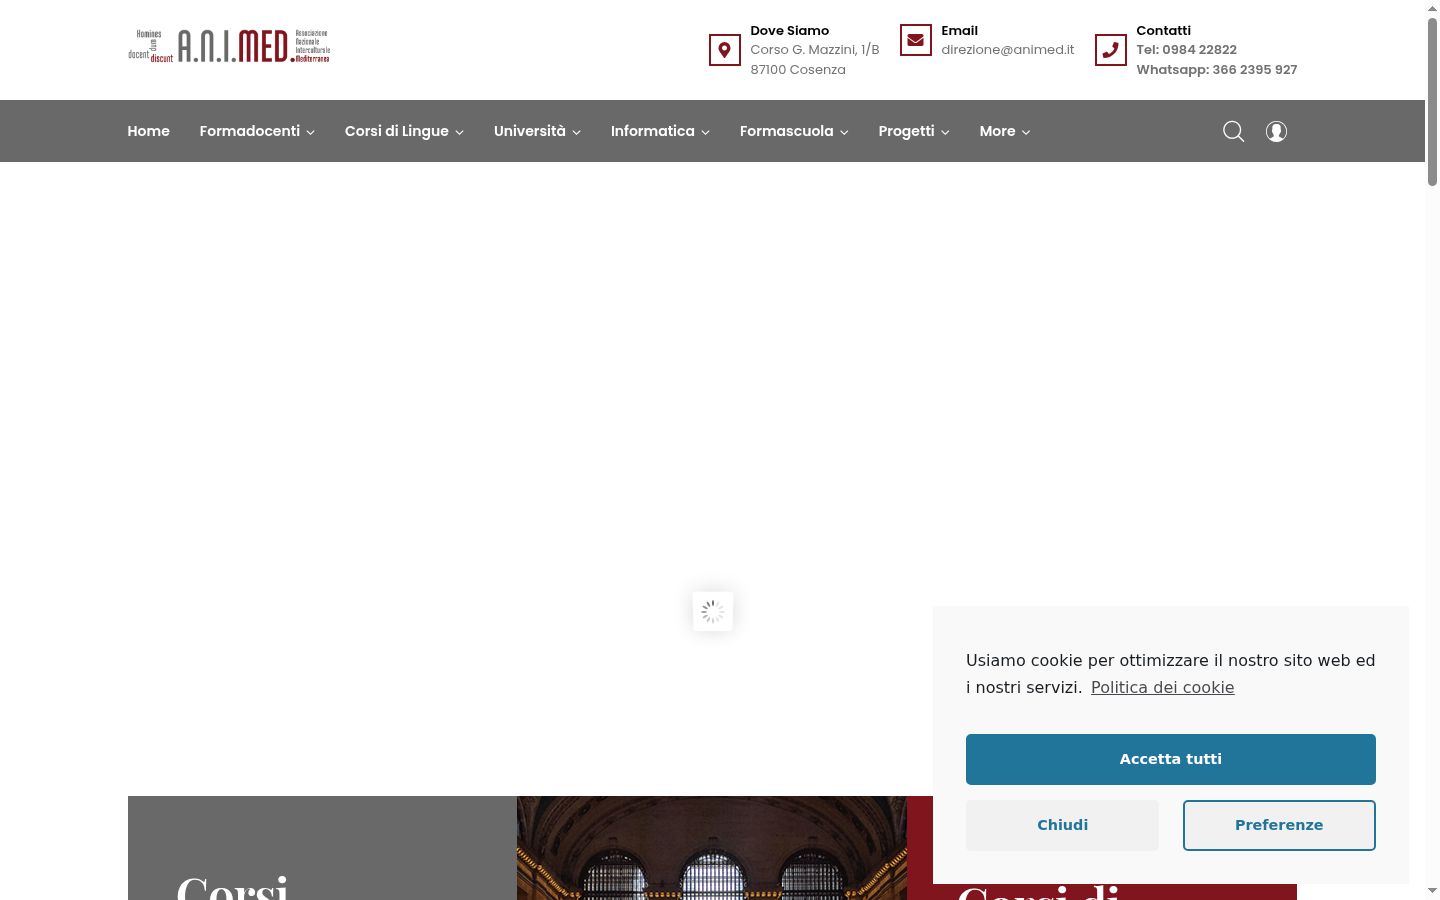Image resolution: width=1440 pixels, height=900 pixels.
Task: Open the Politica dei cookie link
Action: click(x=1162, y=687)
